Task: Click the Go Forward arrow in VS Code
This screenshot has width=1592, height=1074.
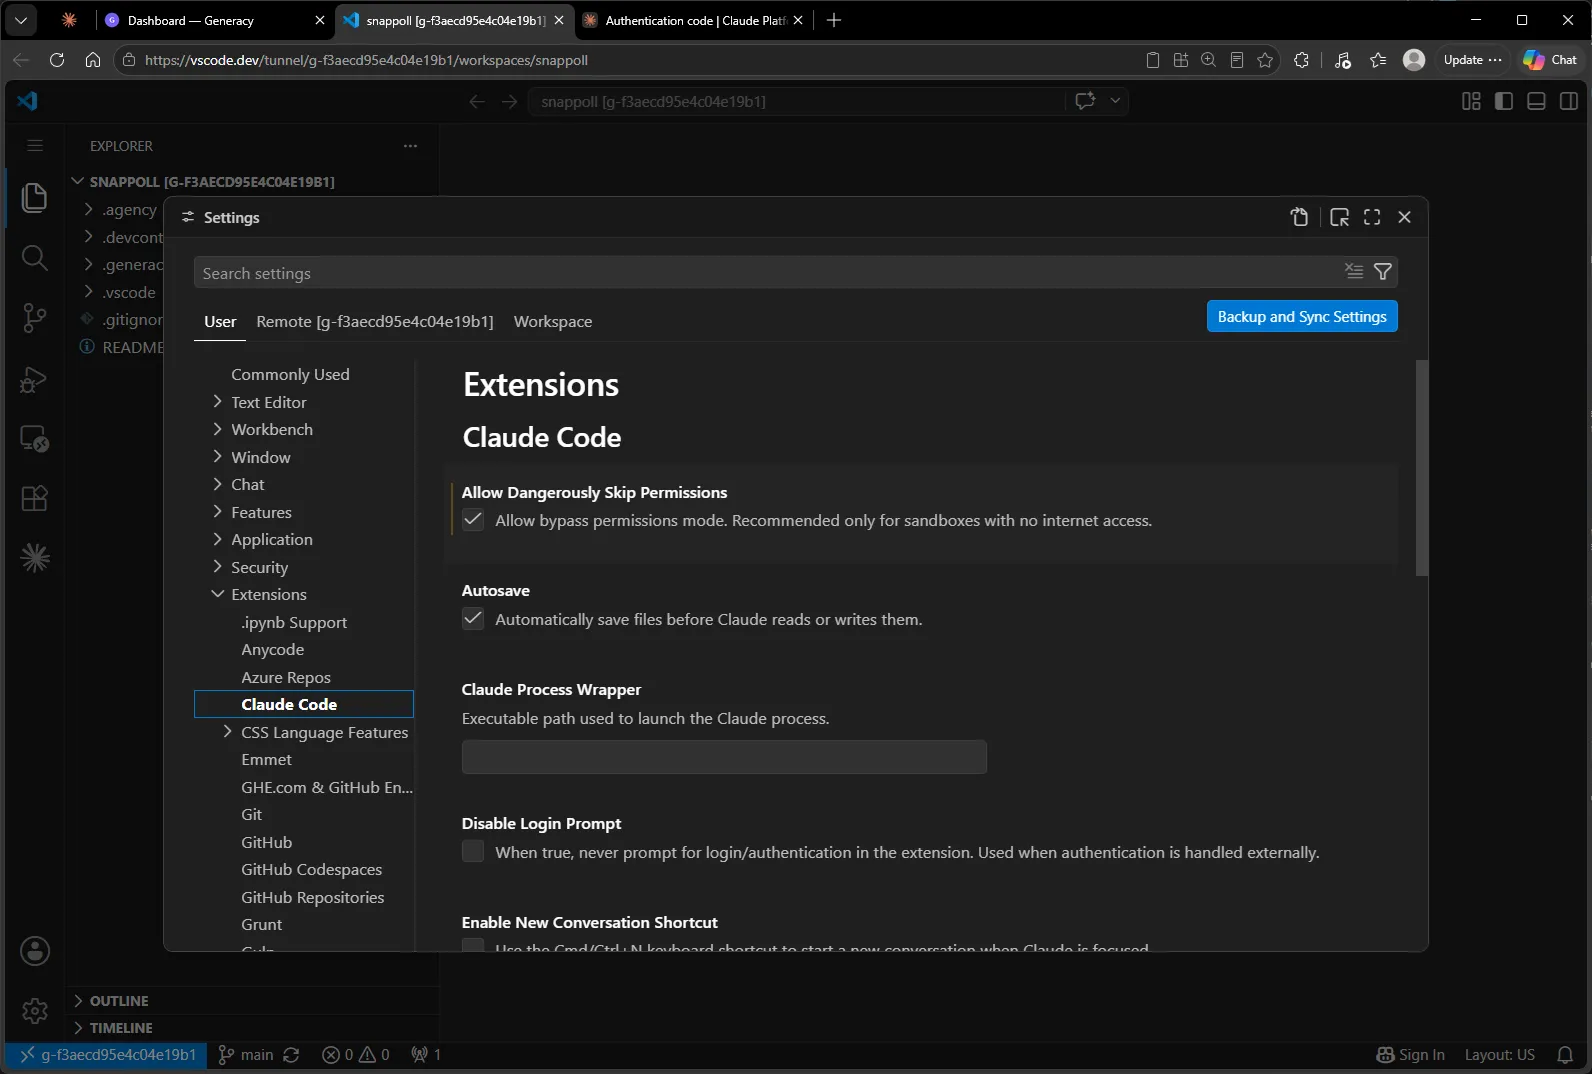Action: pos(509,101)
